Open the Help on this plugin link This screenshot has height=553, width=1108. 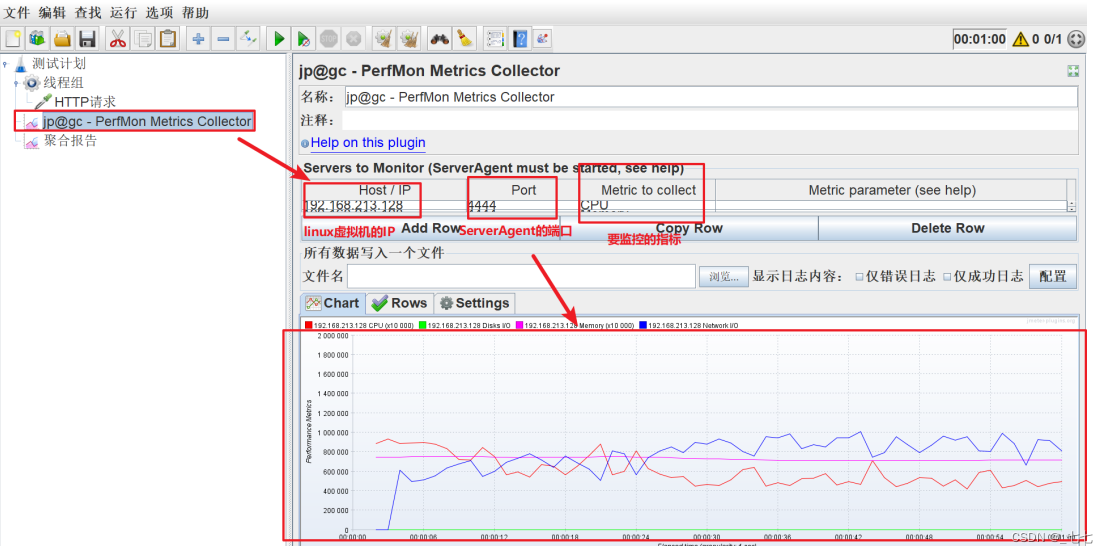click(x=368, y=143)
